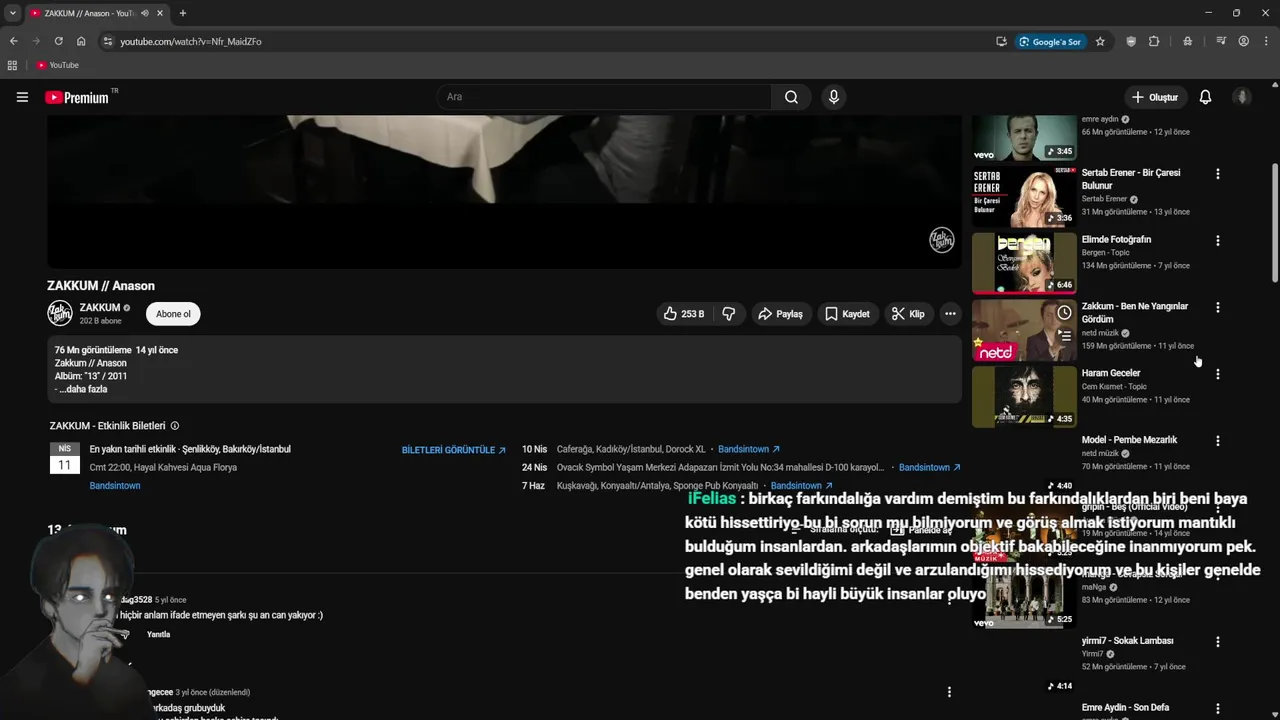Click the Watch Later clock on Zakkum thumbnail

tap(1064, 313)
